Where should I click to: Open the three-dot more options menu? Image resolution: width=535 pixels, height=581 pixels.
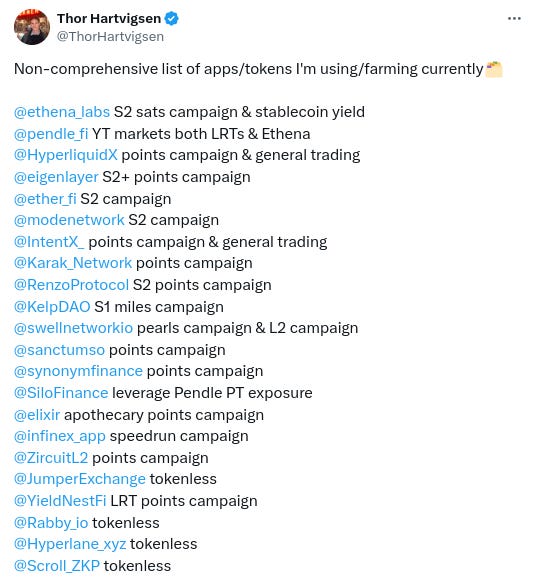pyautogui.click(x=514, y=19)
